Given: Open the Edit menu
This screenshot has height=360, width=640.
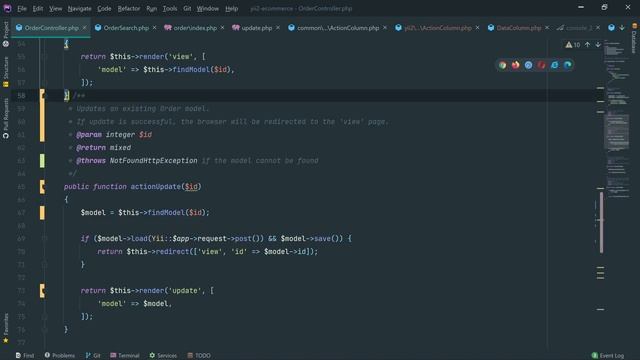Looking at the screenshot, I should tap(38, 9).
